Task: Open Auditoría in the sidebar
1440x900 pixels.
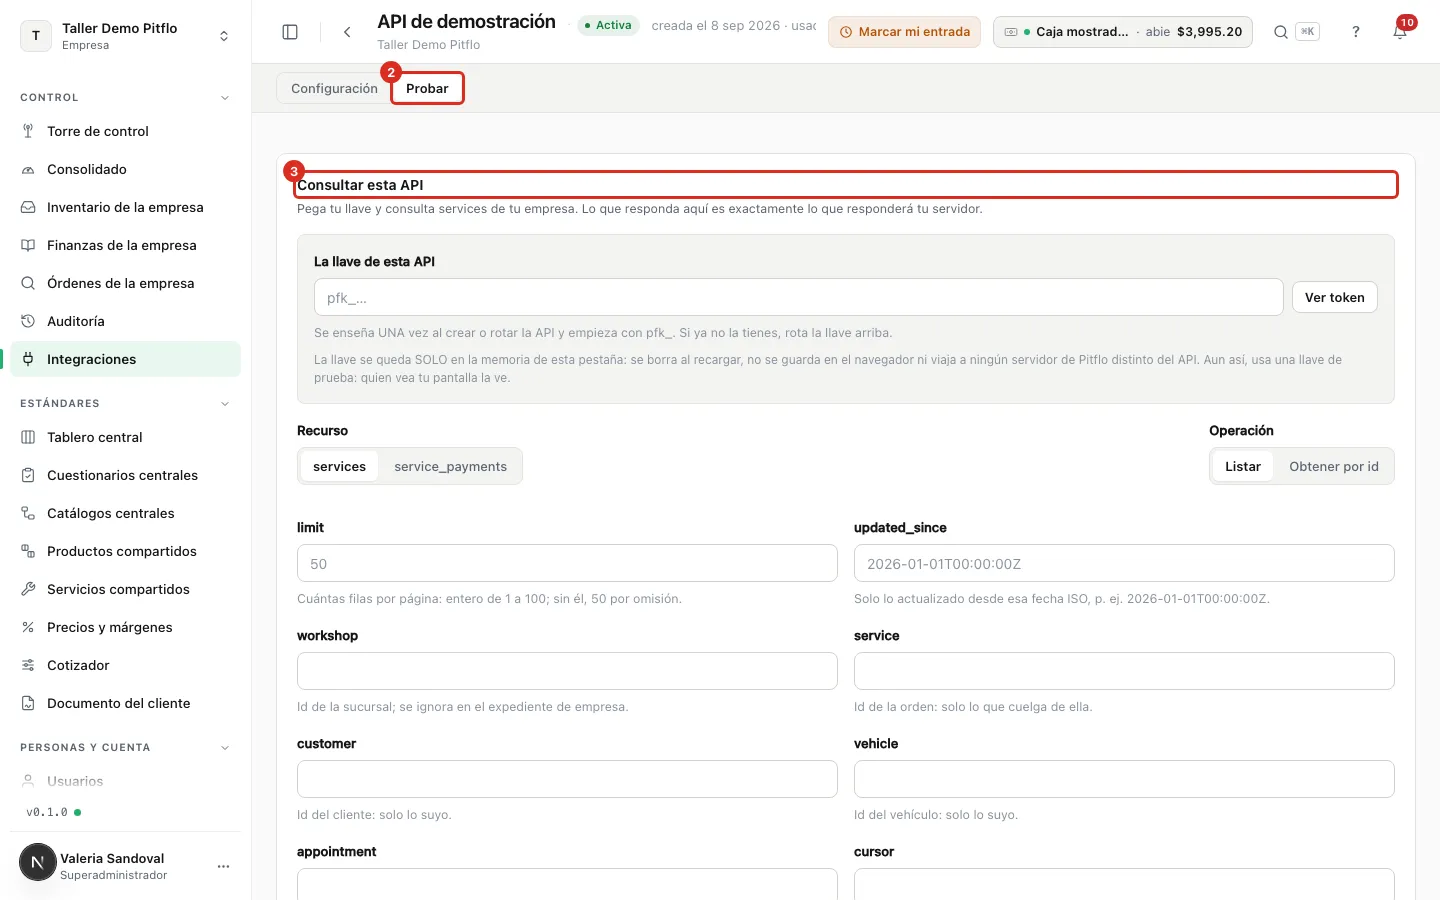Action: pyautogui.click(x=126, y=321)
